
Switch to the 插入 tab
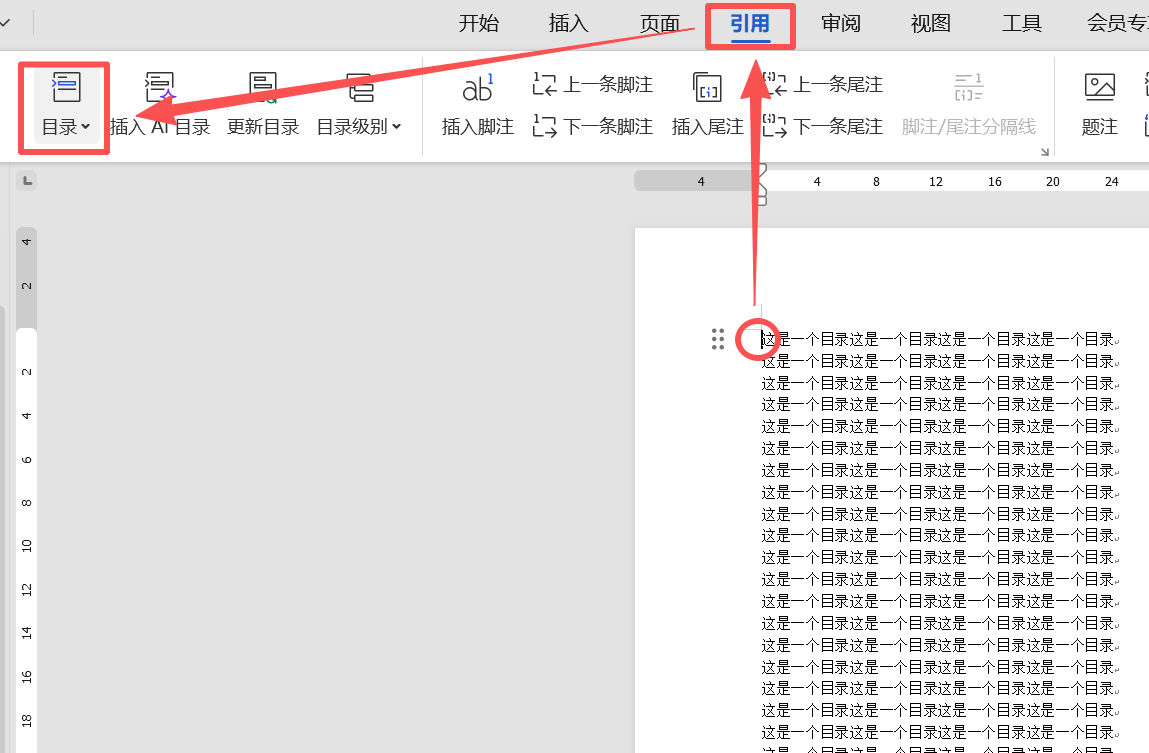[x=568, y=24]
